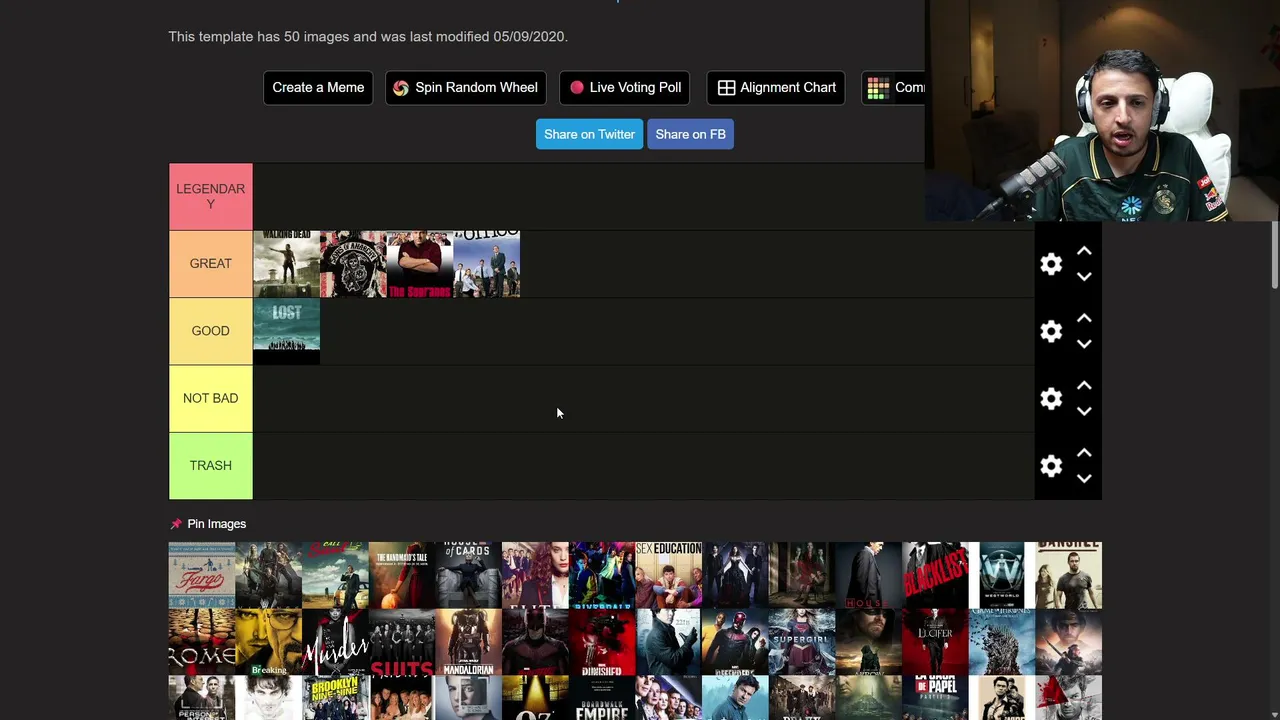The image size is (1280, 720).
Task: Share tier list on FB
Action: tap(691, 134)
